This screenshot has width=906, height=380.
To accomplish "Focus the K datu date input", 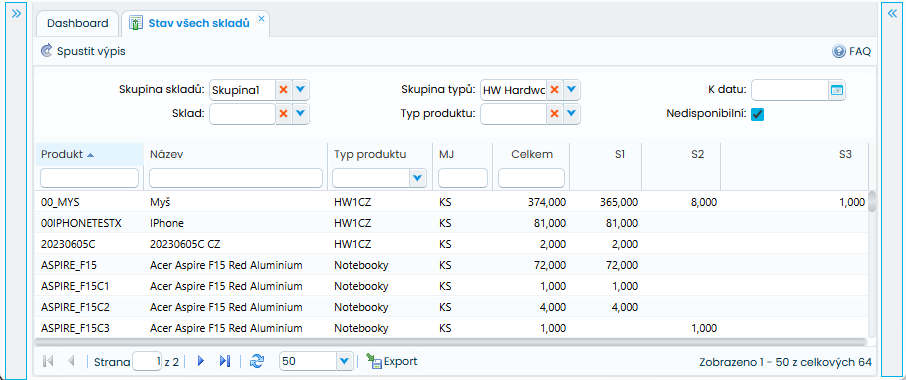I will [x=790, y=90].
